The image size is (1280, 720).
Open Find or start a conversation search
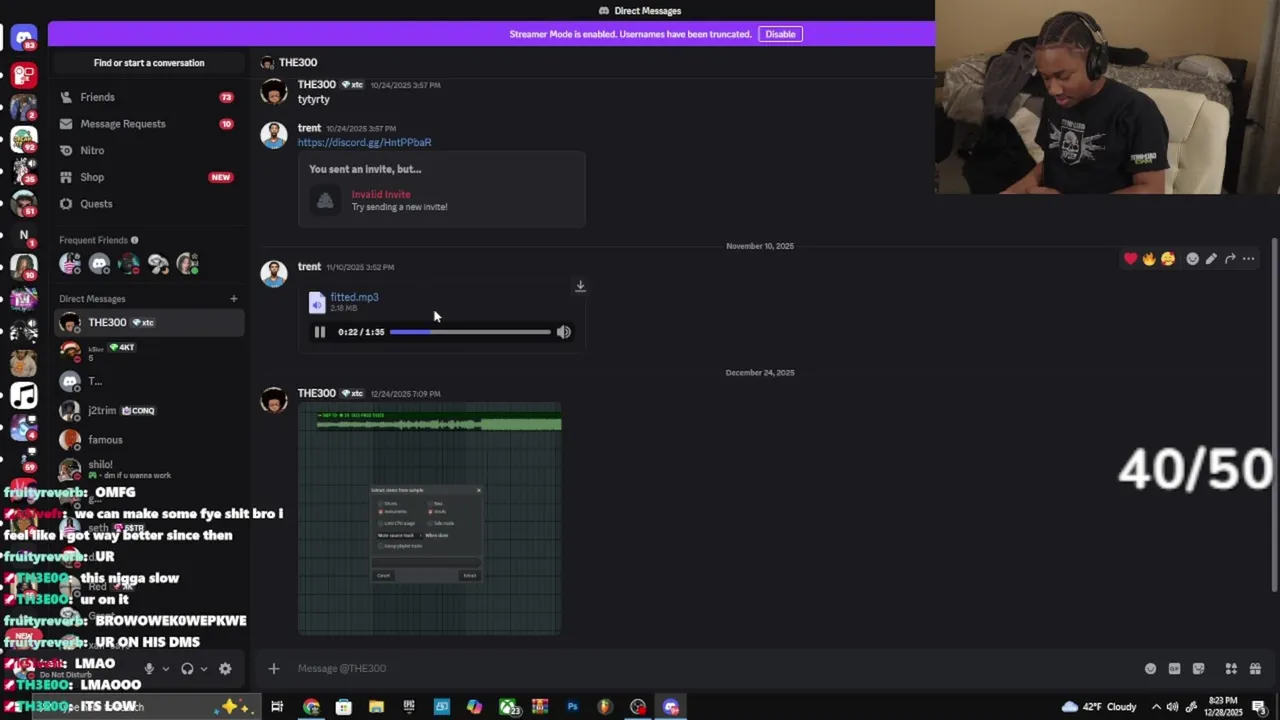149,63
